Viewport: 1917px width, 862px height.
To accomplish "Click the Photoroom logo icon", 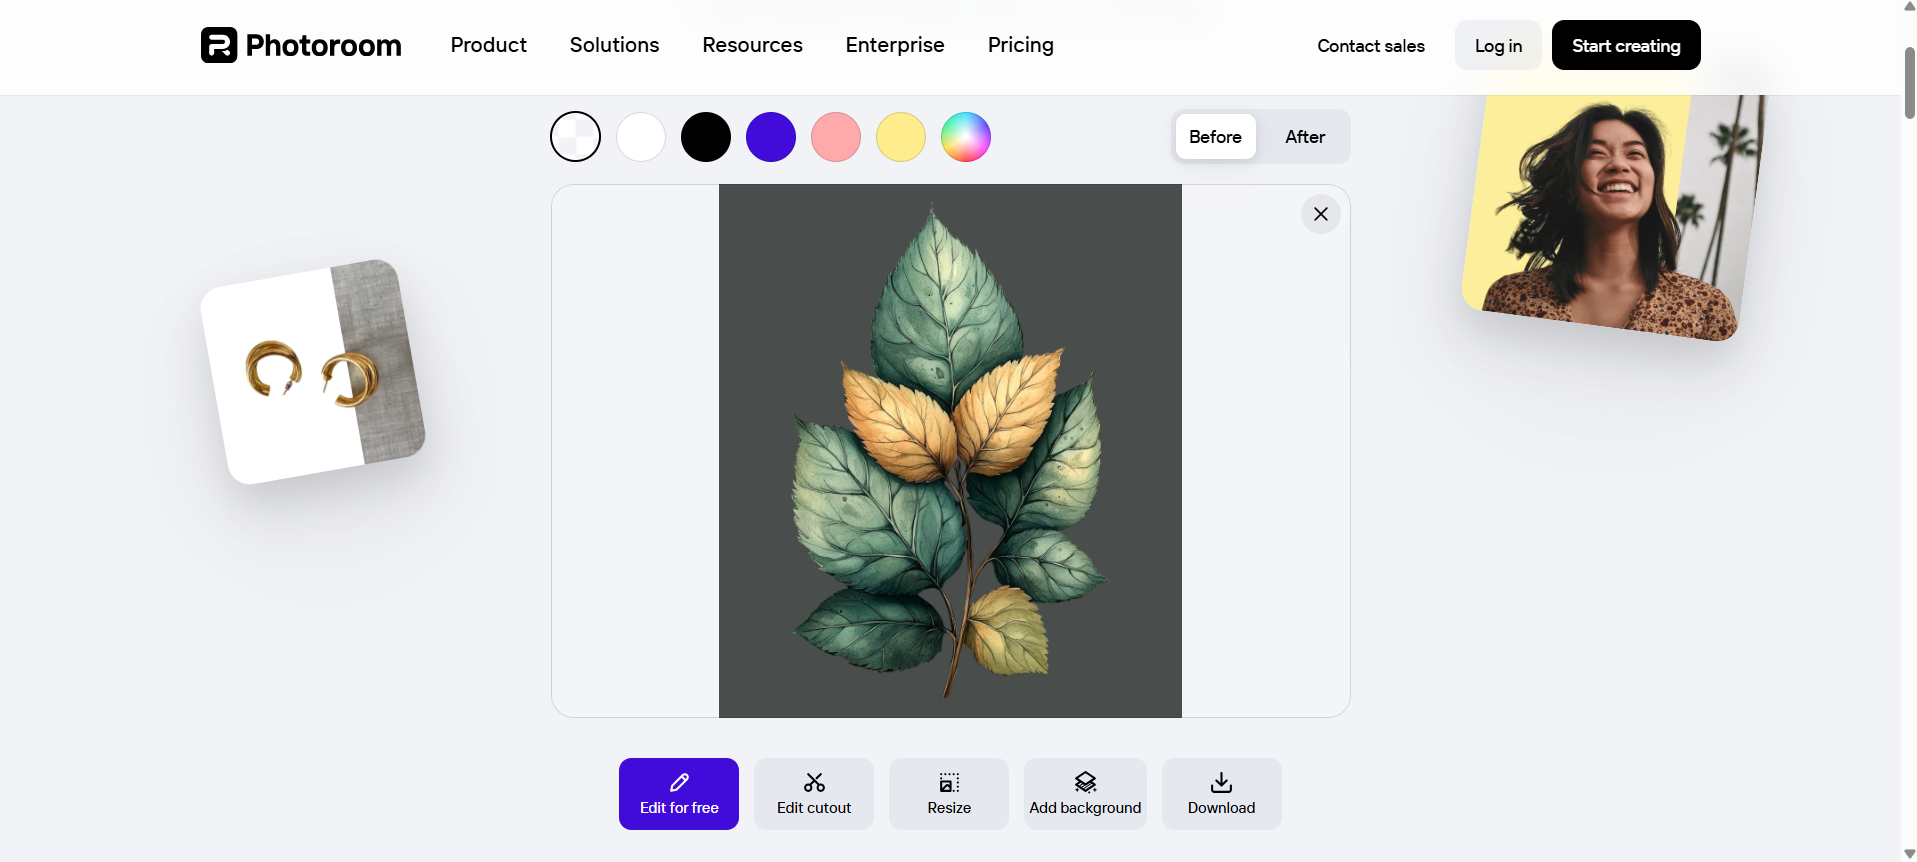I will coord(219,45).
